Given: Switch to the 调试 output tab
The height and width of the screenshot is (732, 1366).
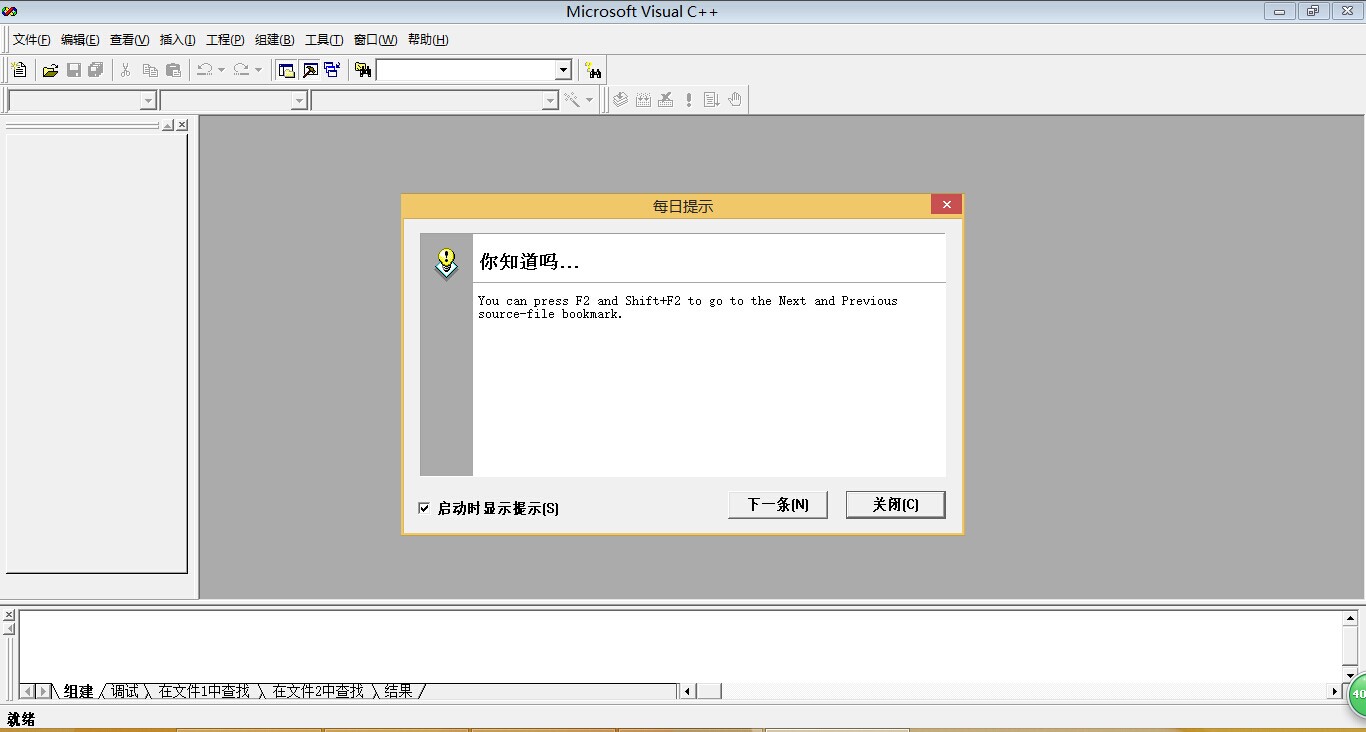Looking at the screenshot, I should [x=125, y=691].
